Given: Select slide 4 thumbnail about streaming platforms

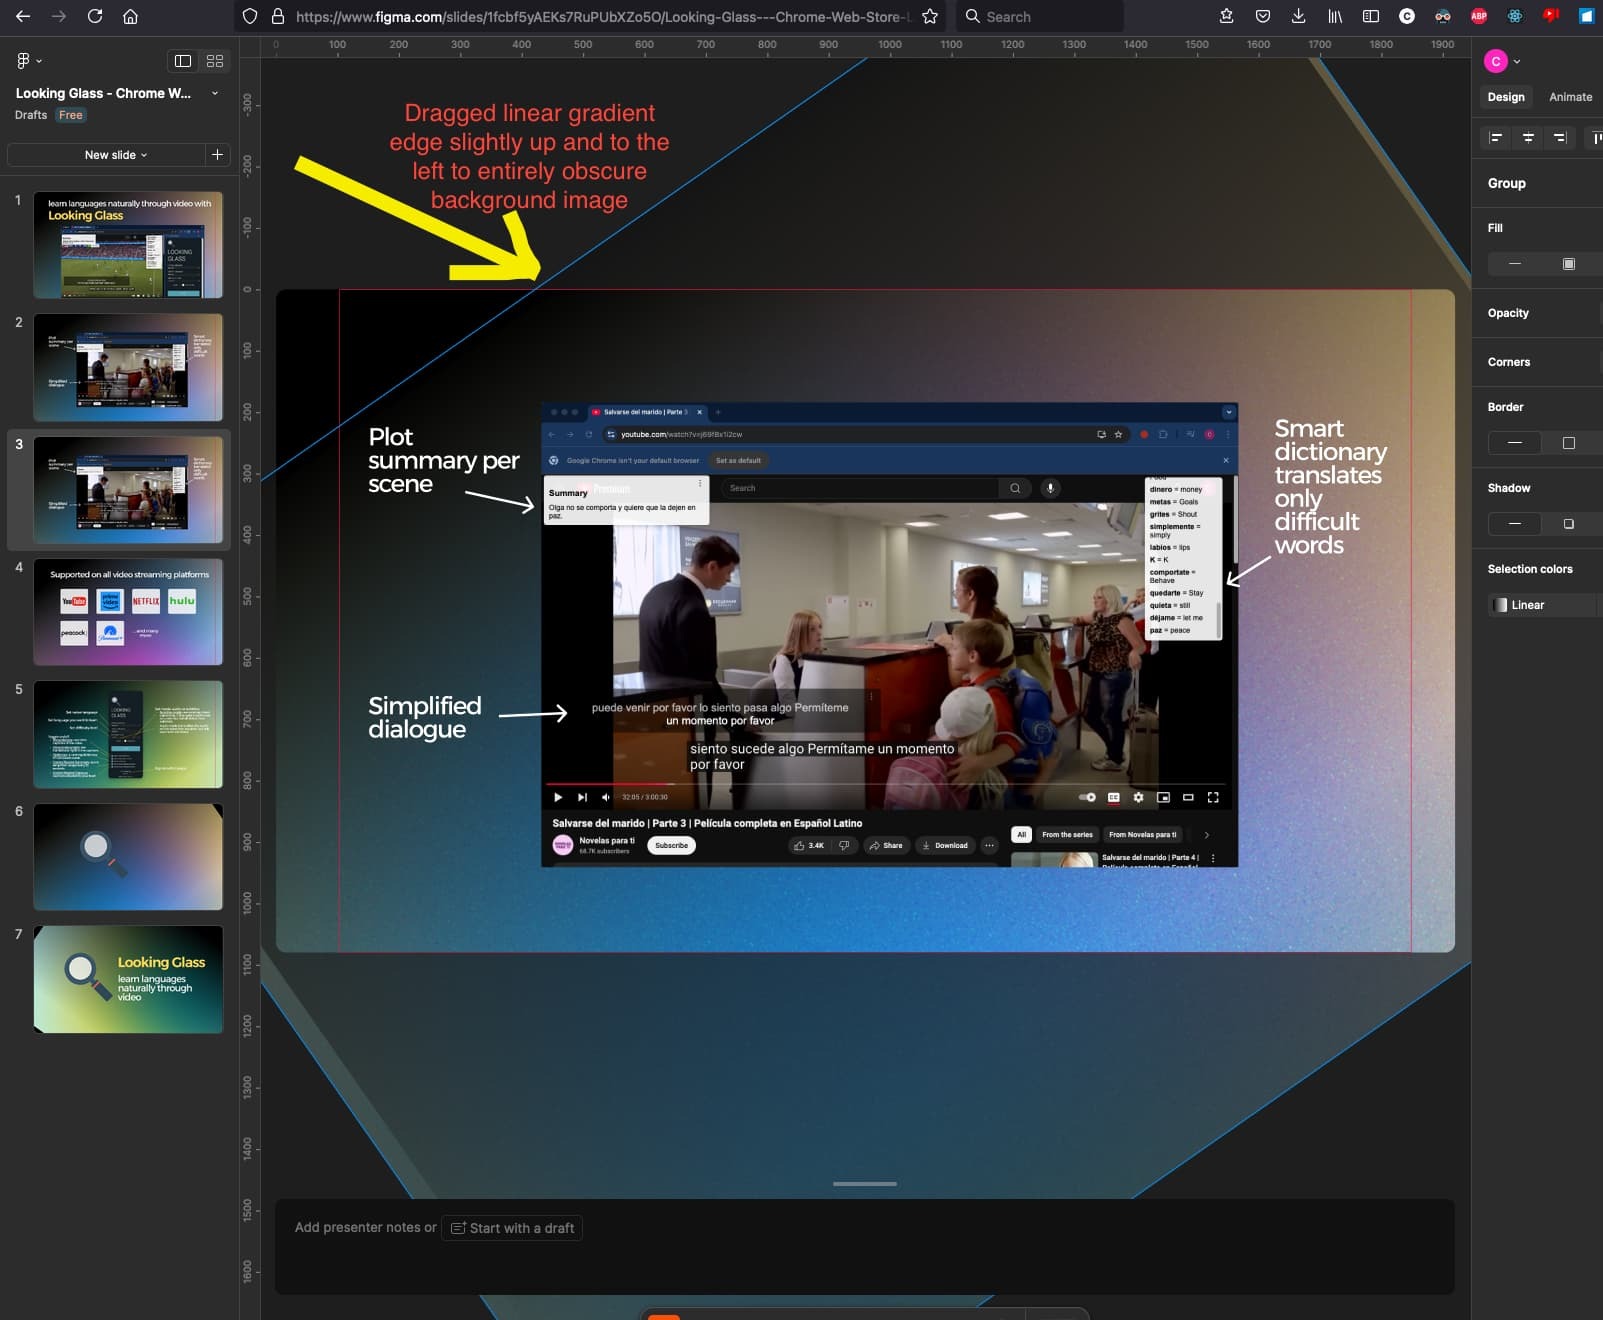Looking at the screenshot, I should [128, 612].
